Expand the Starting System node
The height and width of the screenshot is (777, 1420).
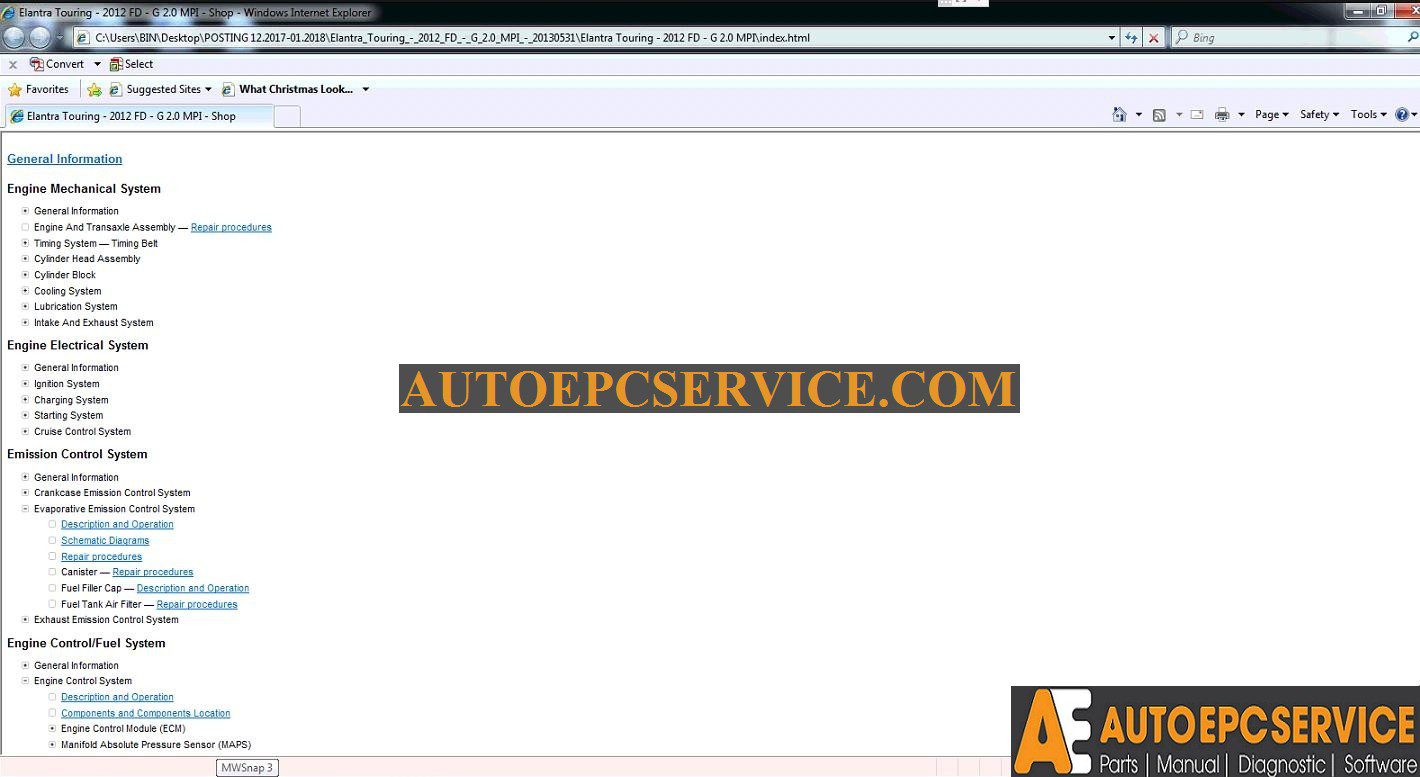(26, 416)
